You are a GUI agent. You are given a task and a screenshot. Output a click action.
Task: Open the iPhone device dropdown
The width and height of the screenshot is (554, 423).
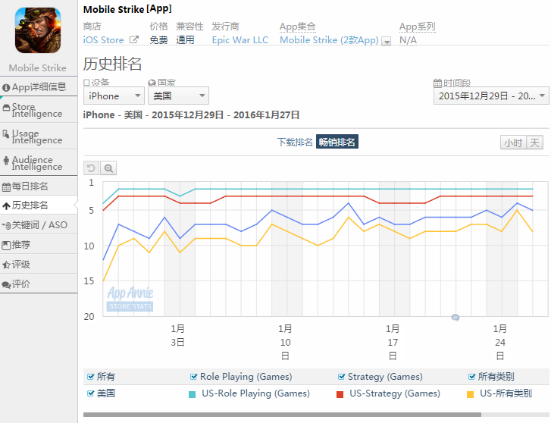point(114,96)
